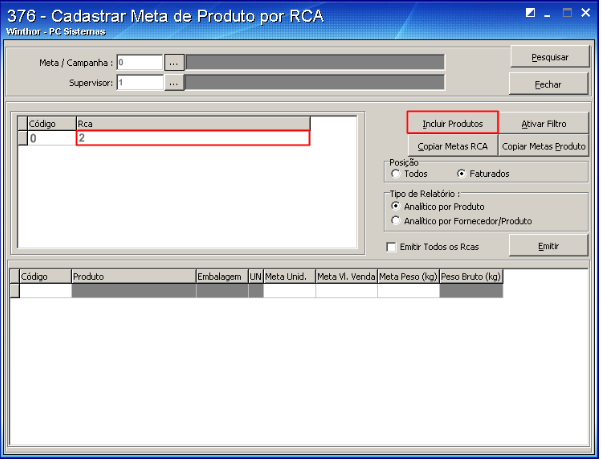Screen dimensions: 601x461
Task: Focus the Meta / Campanha code field
Action: pos(140,62)
